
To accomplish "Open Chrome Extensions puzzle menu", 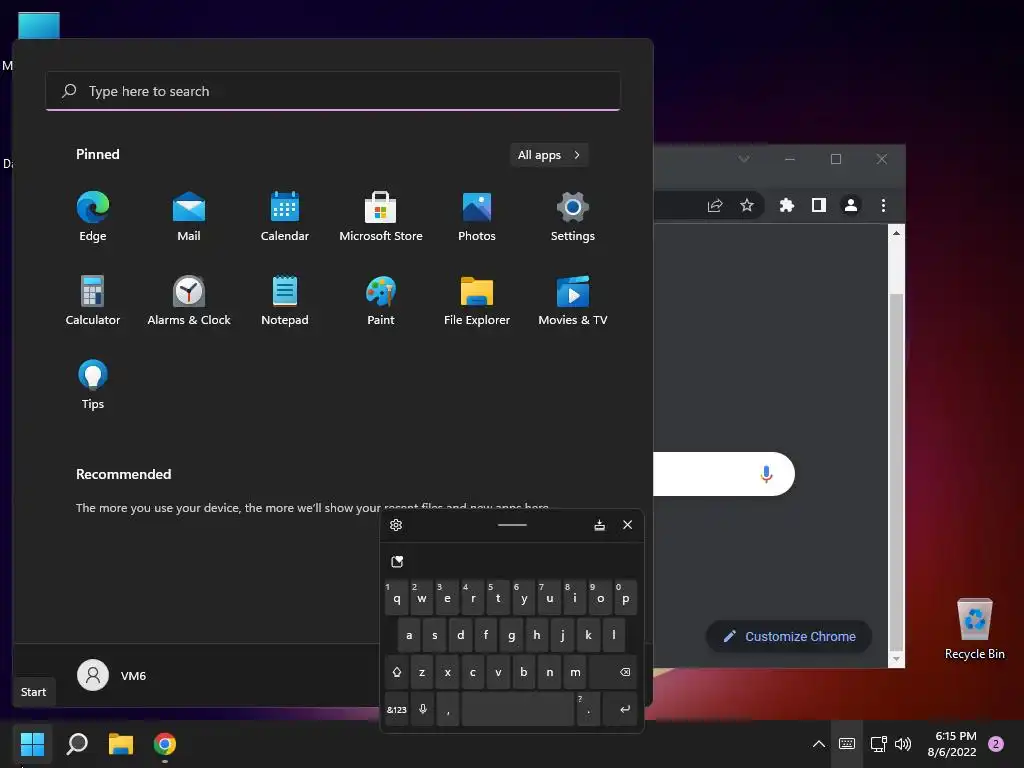I will 787,206.
